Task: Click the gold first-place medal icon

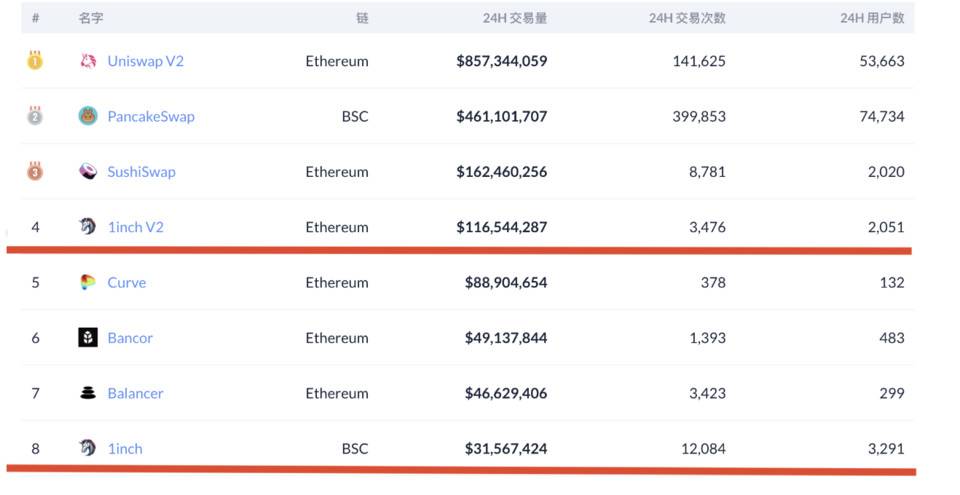Action: click(35, 60)
